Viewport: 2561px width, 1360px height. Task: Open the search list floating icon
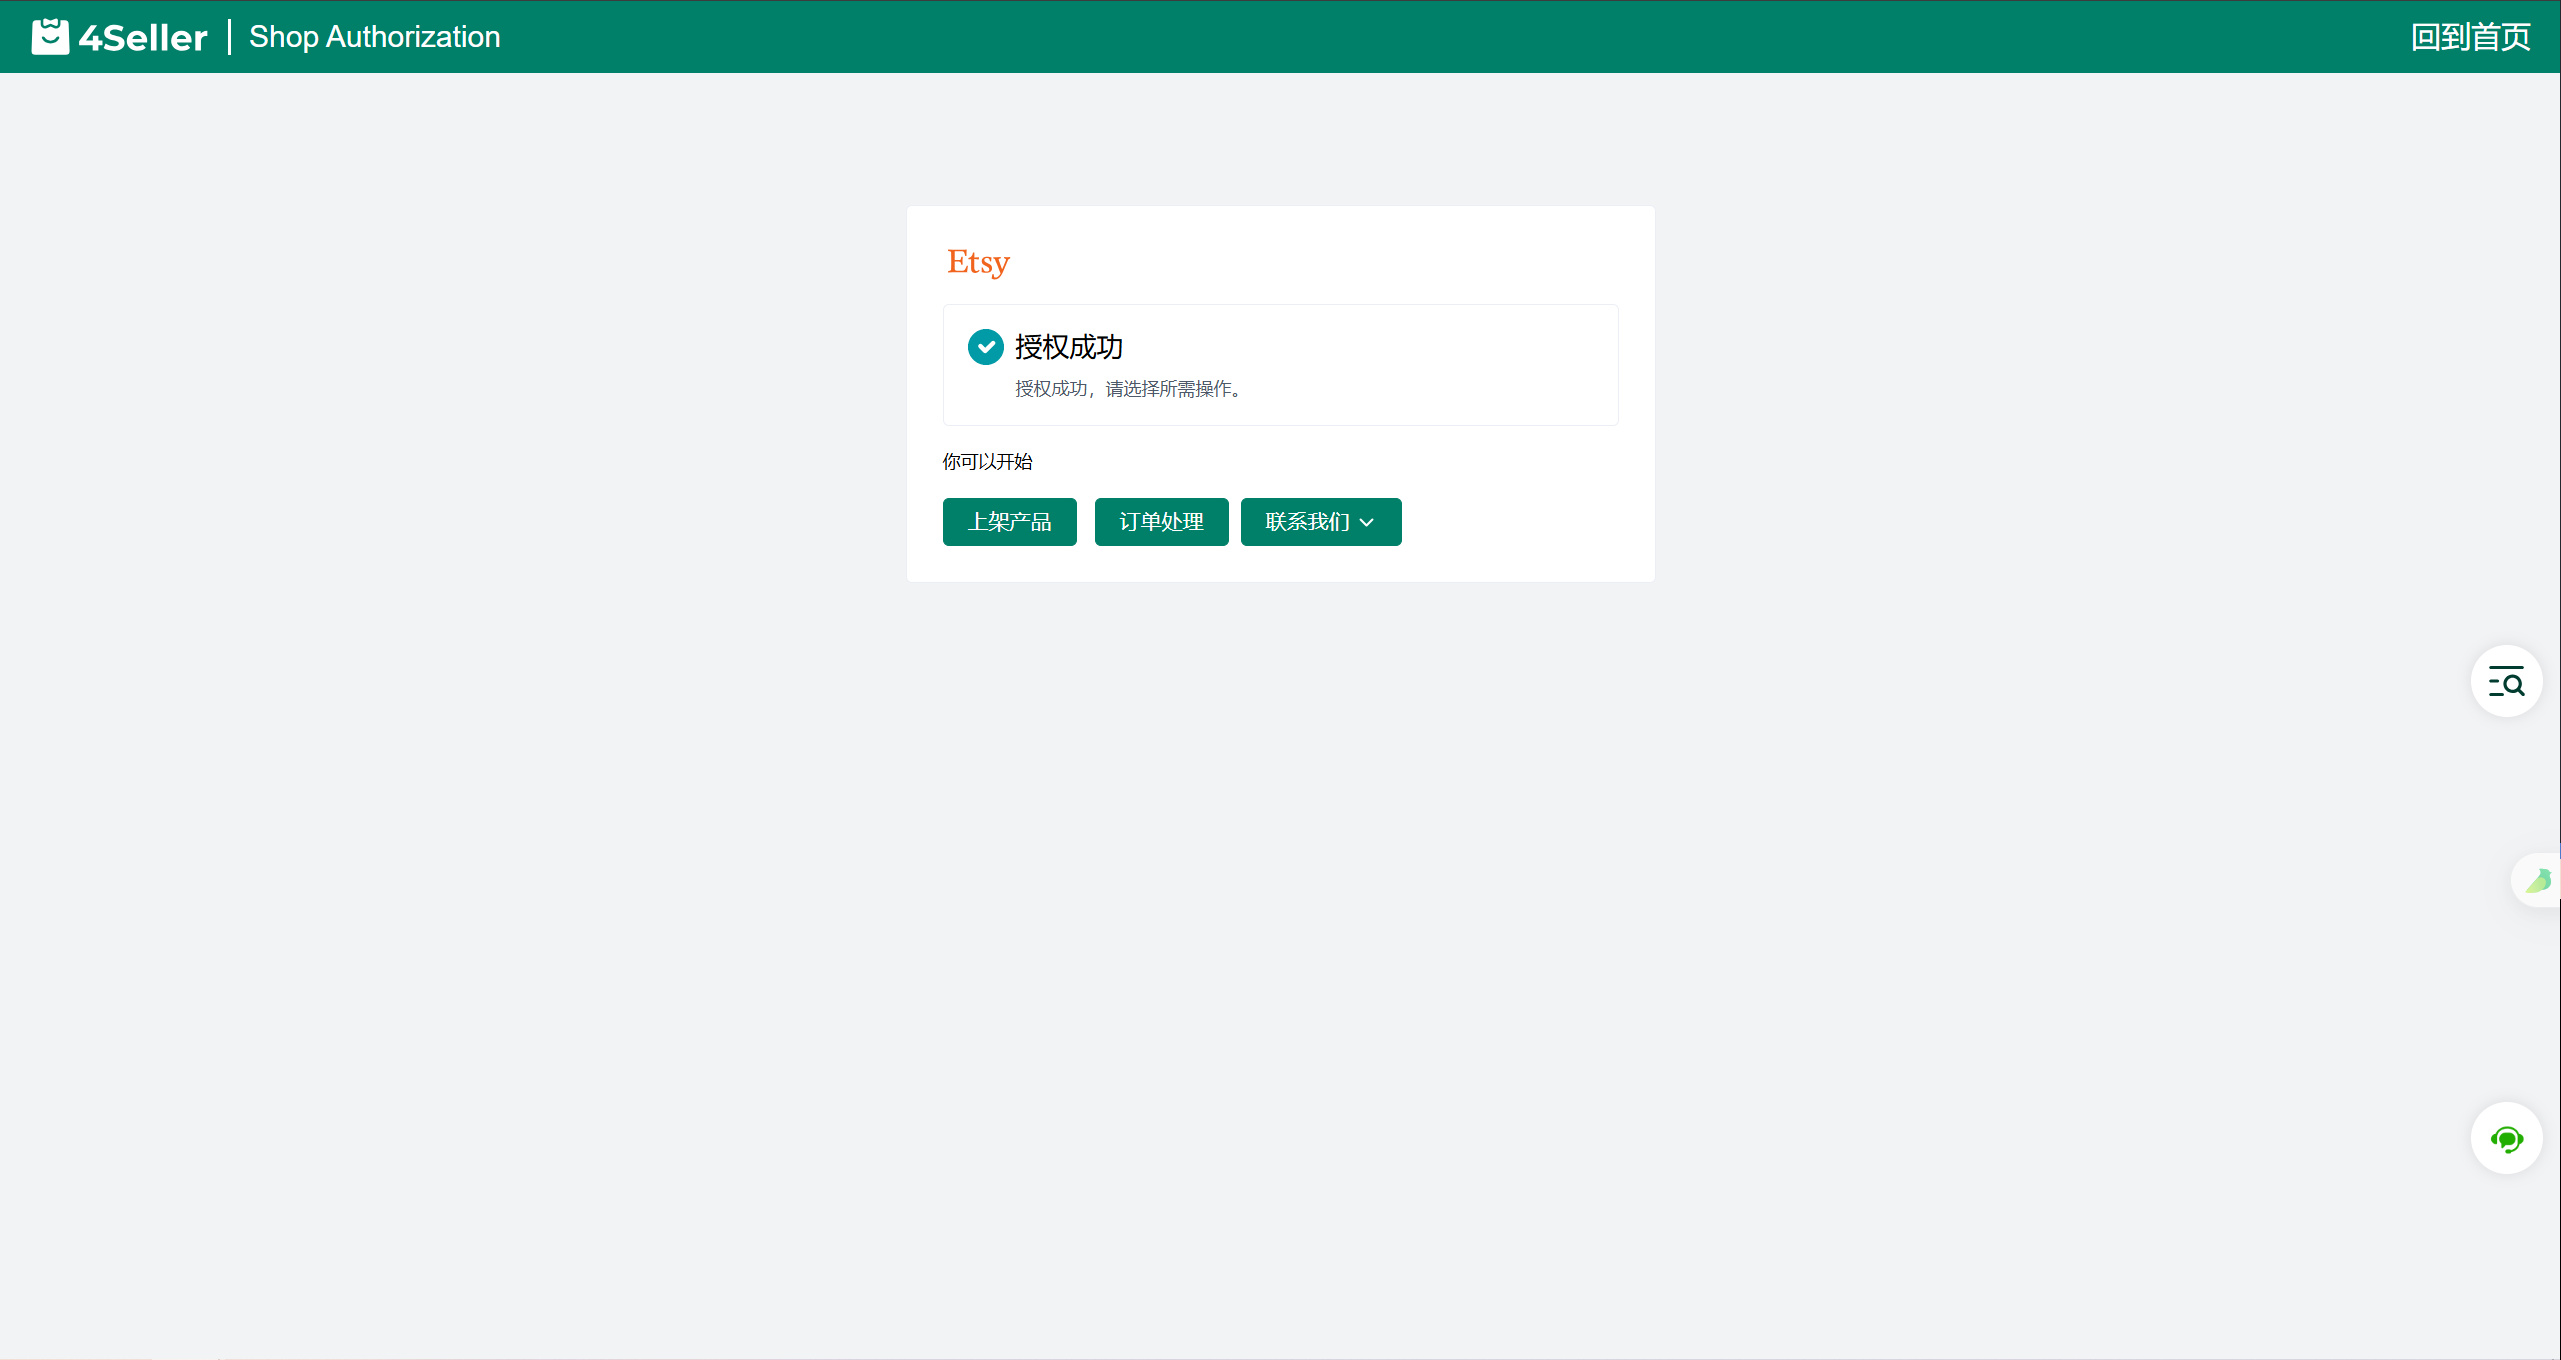click(x=2506, y=682)
